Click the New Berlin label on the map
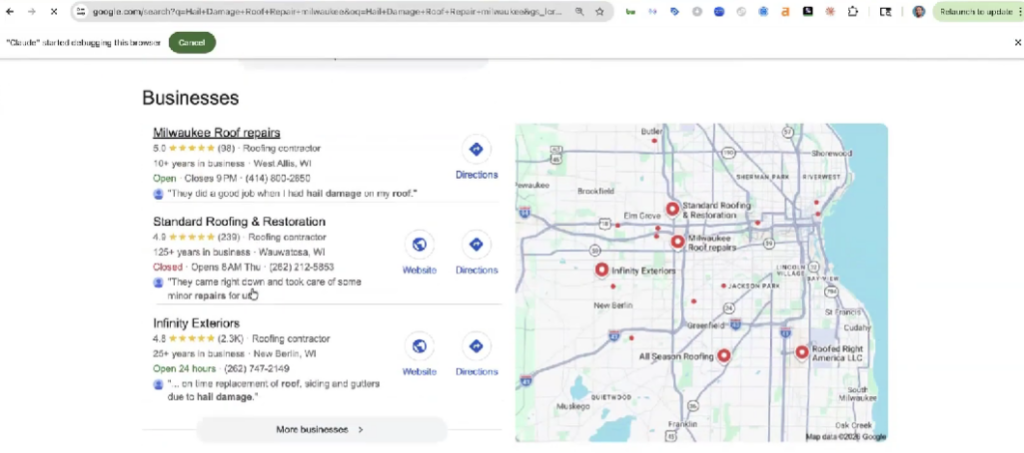 pos(613,305)
